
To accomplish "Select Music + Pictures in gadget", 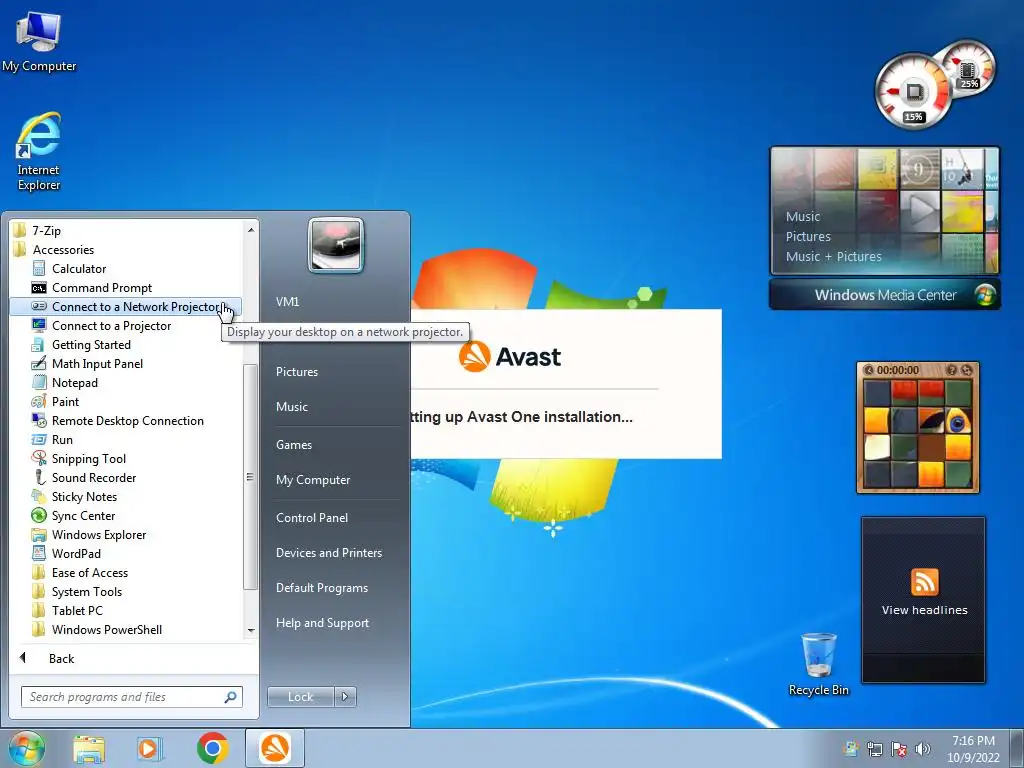I will (833, 257).
